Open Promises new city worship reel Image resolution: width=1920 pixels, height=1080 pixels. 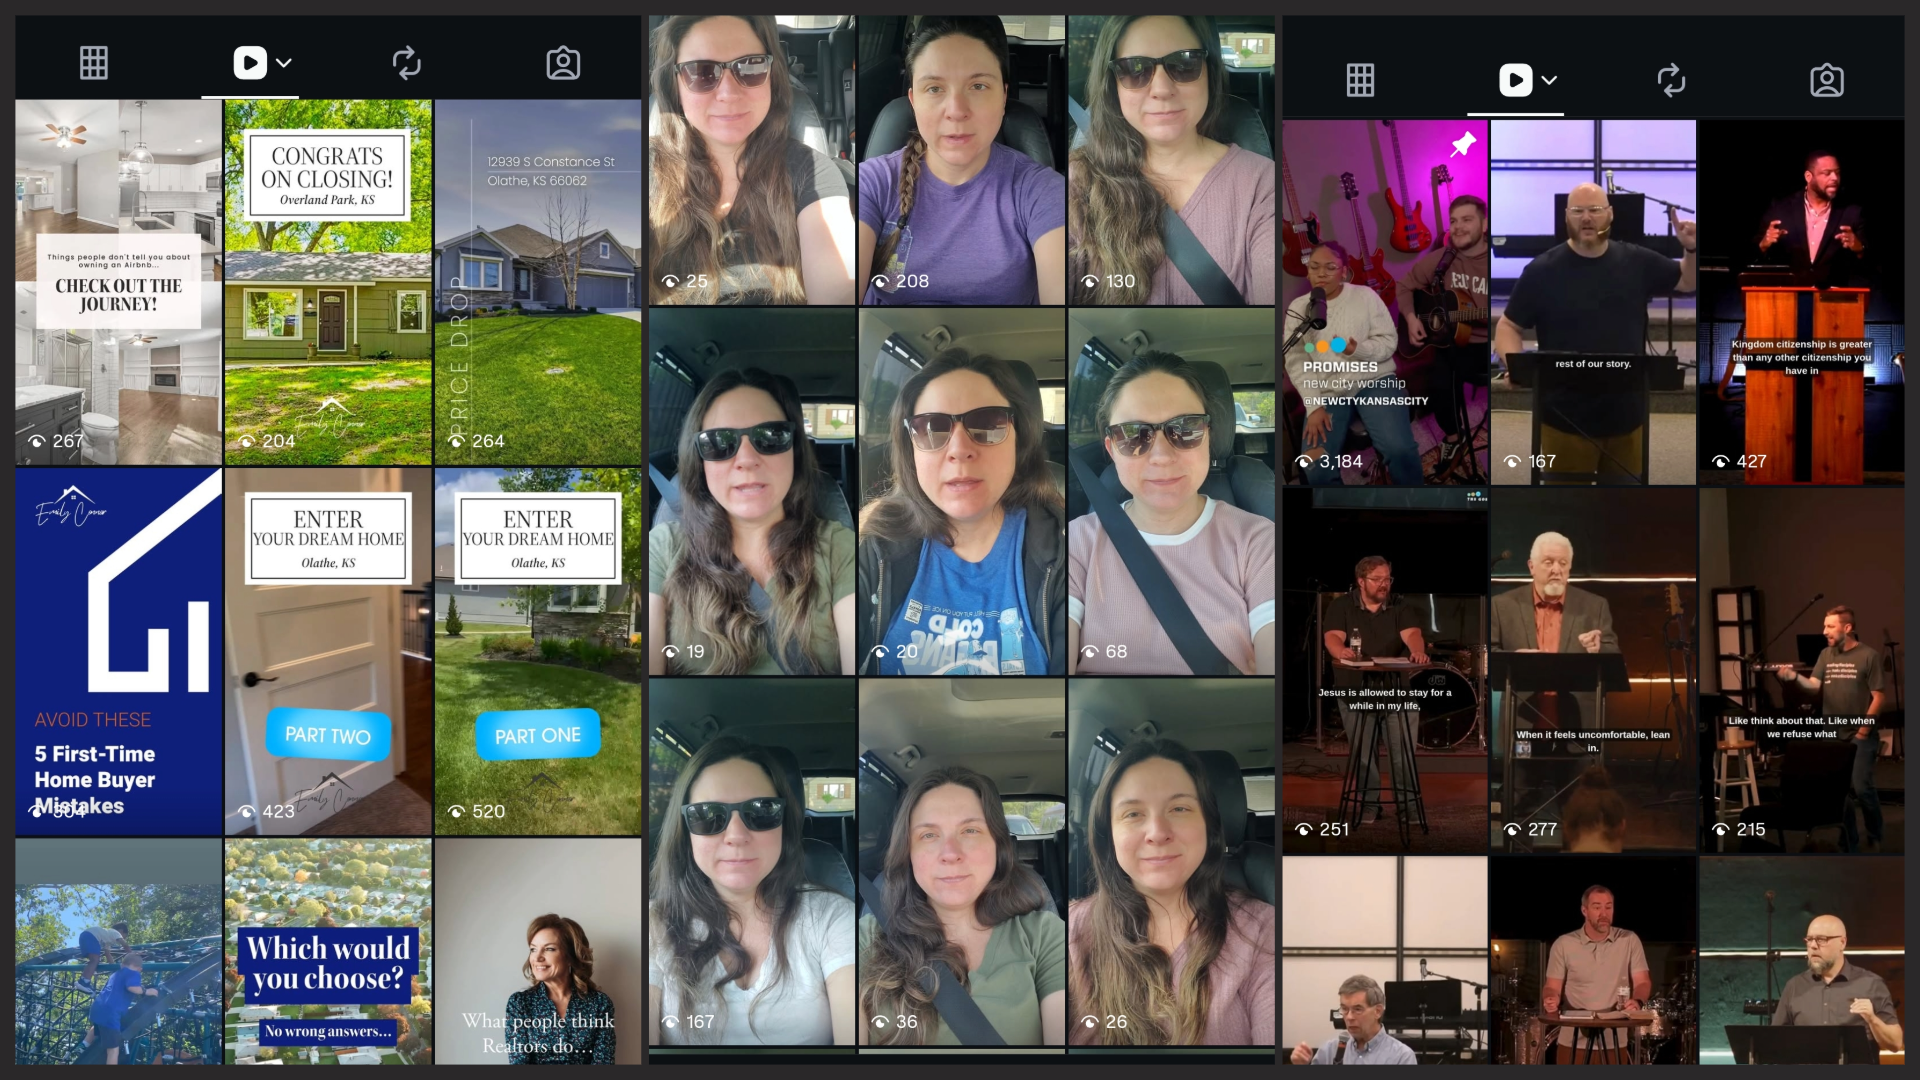coord(1385,303)
